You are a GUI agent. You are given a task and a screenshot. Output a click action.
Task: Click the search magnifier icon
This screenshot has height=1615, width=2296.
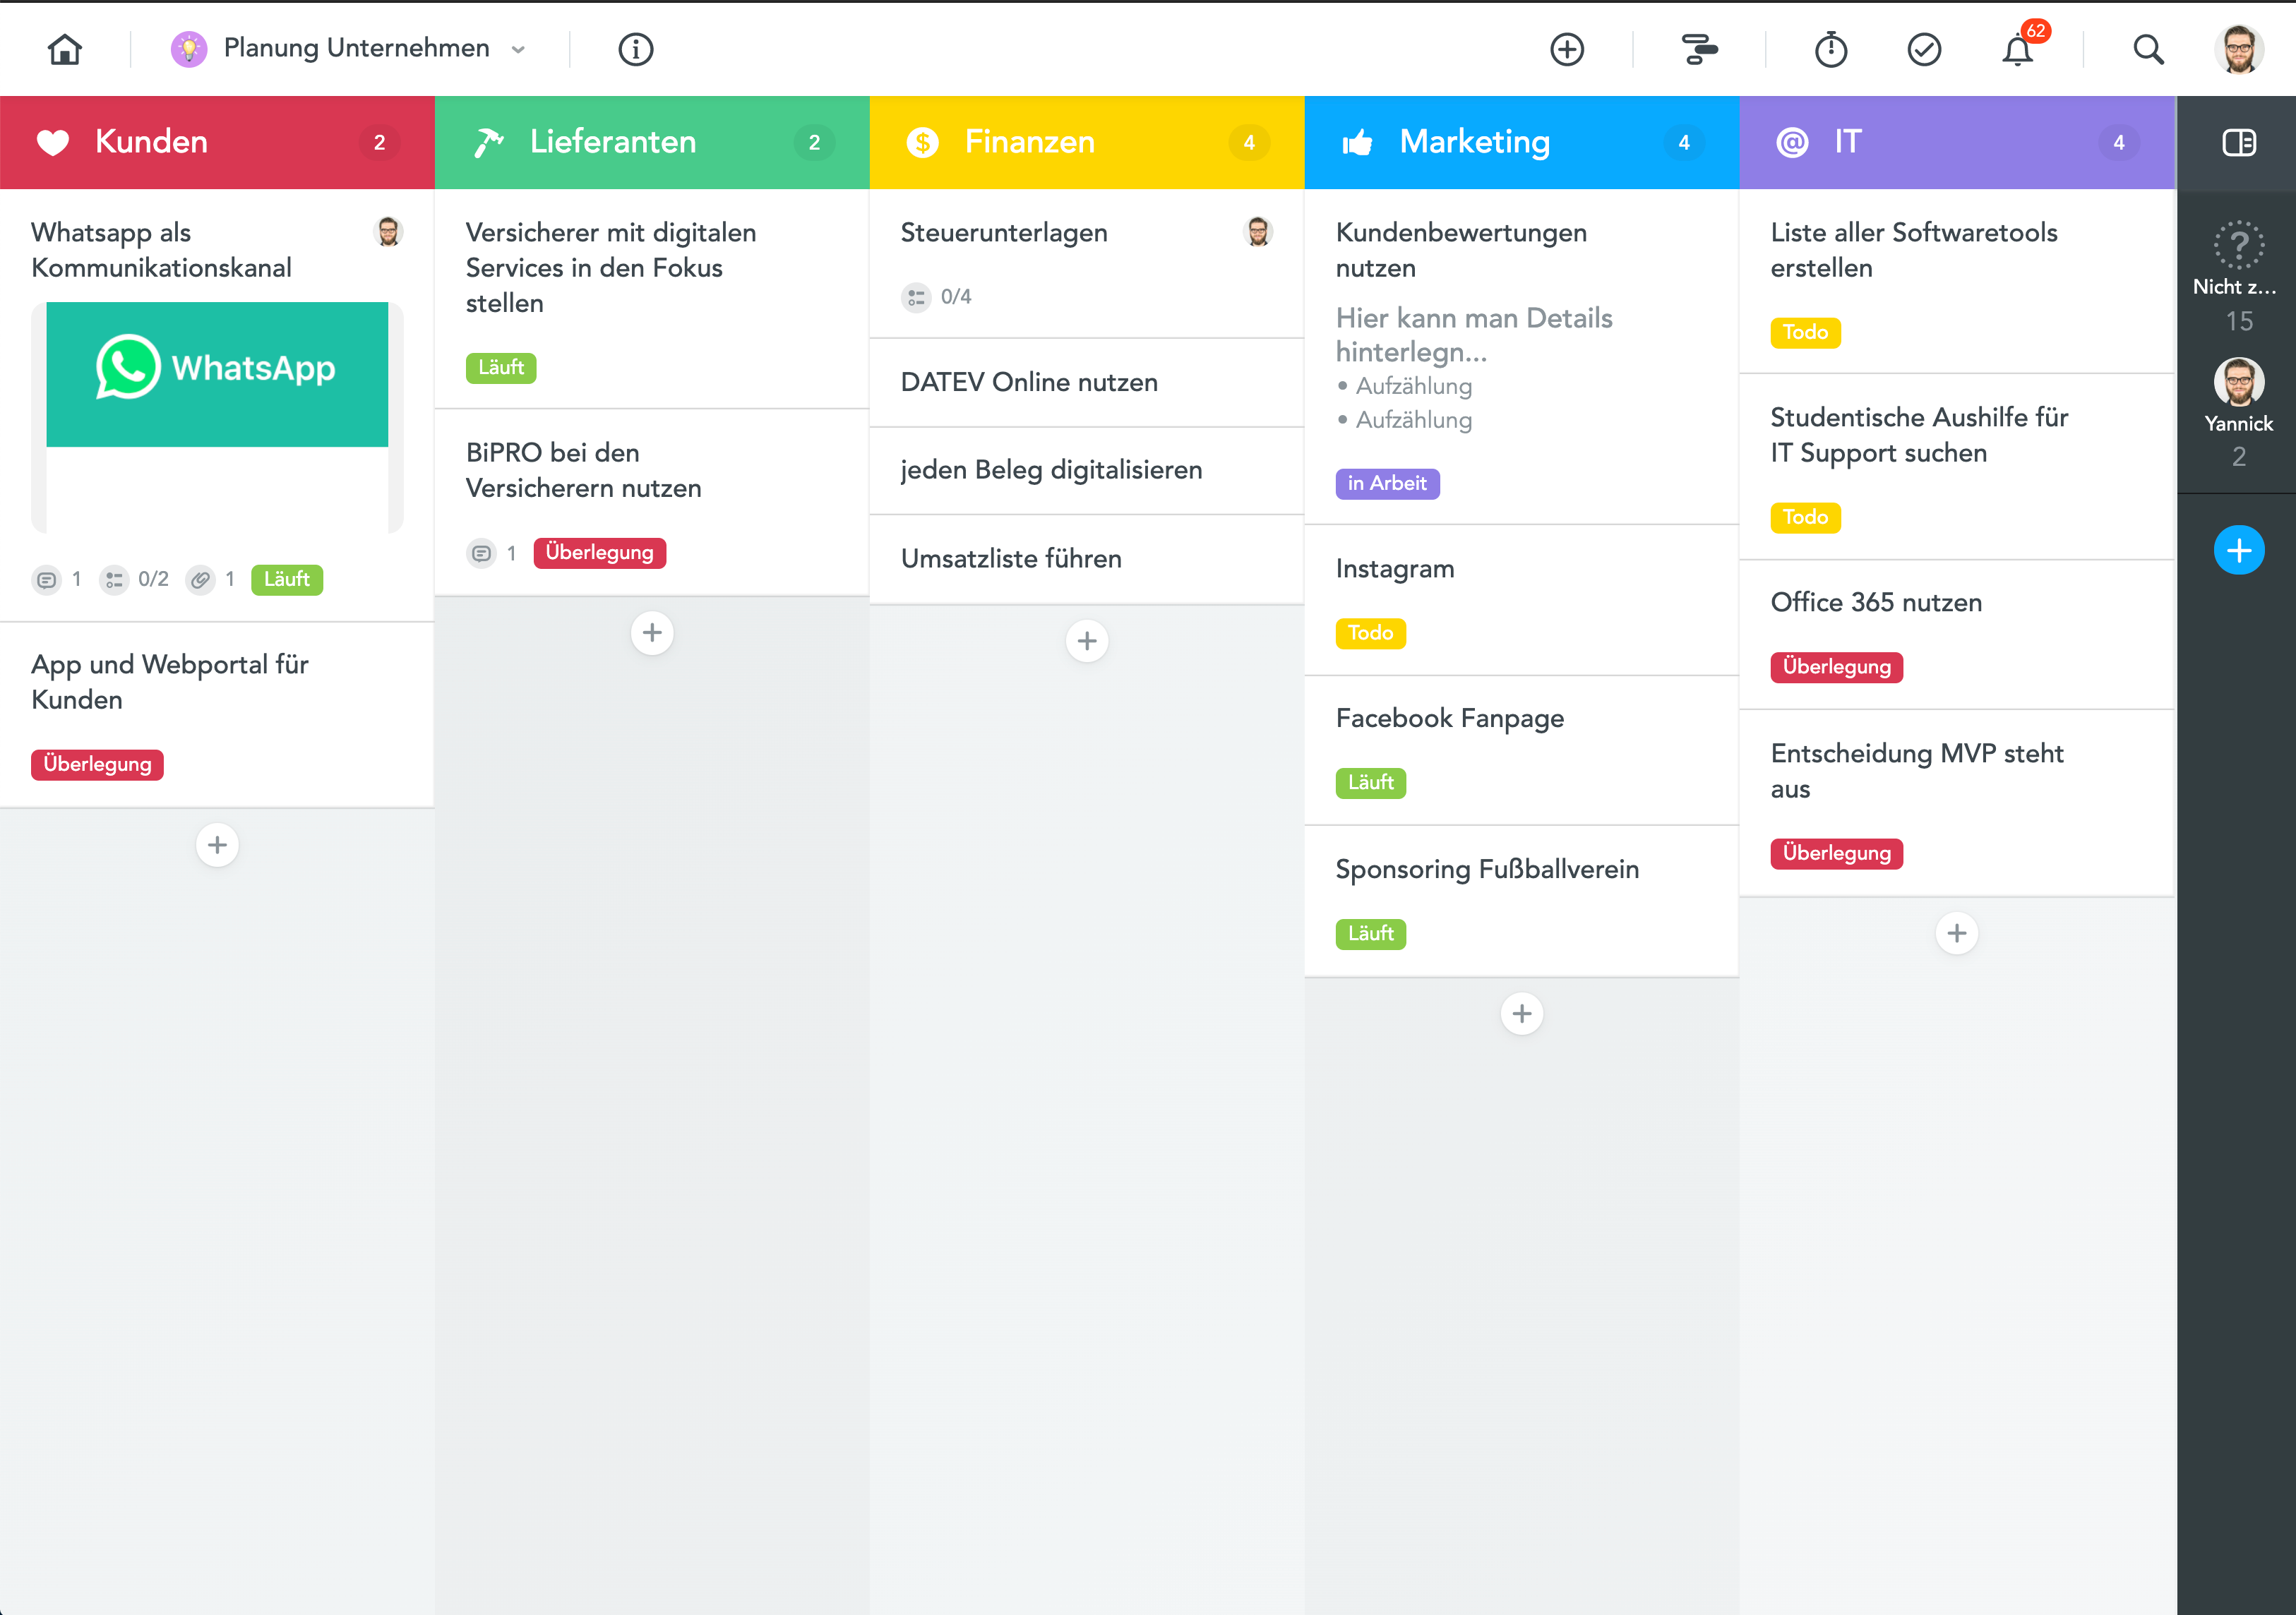click(x=2147, y=49)
